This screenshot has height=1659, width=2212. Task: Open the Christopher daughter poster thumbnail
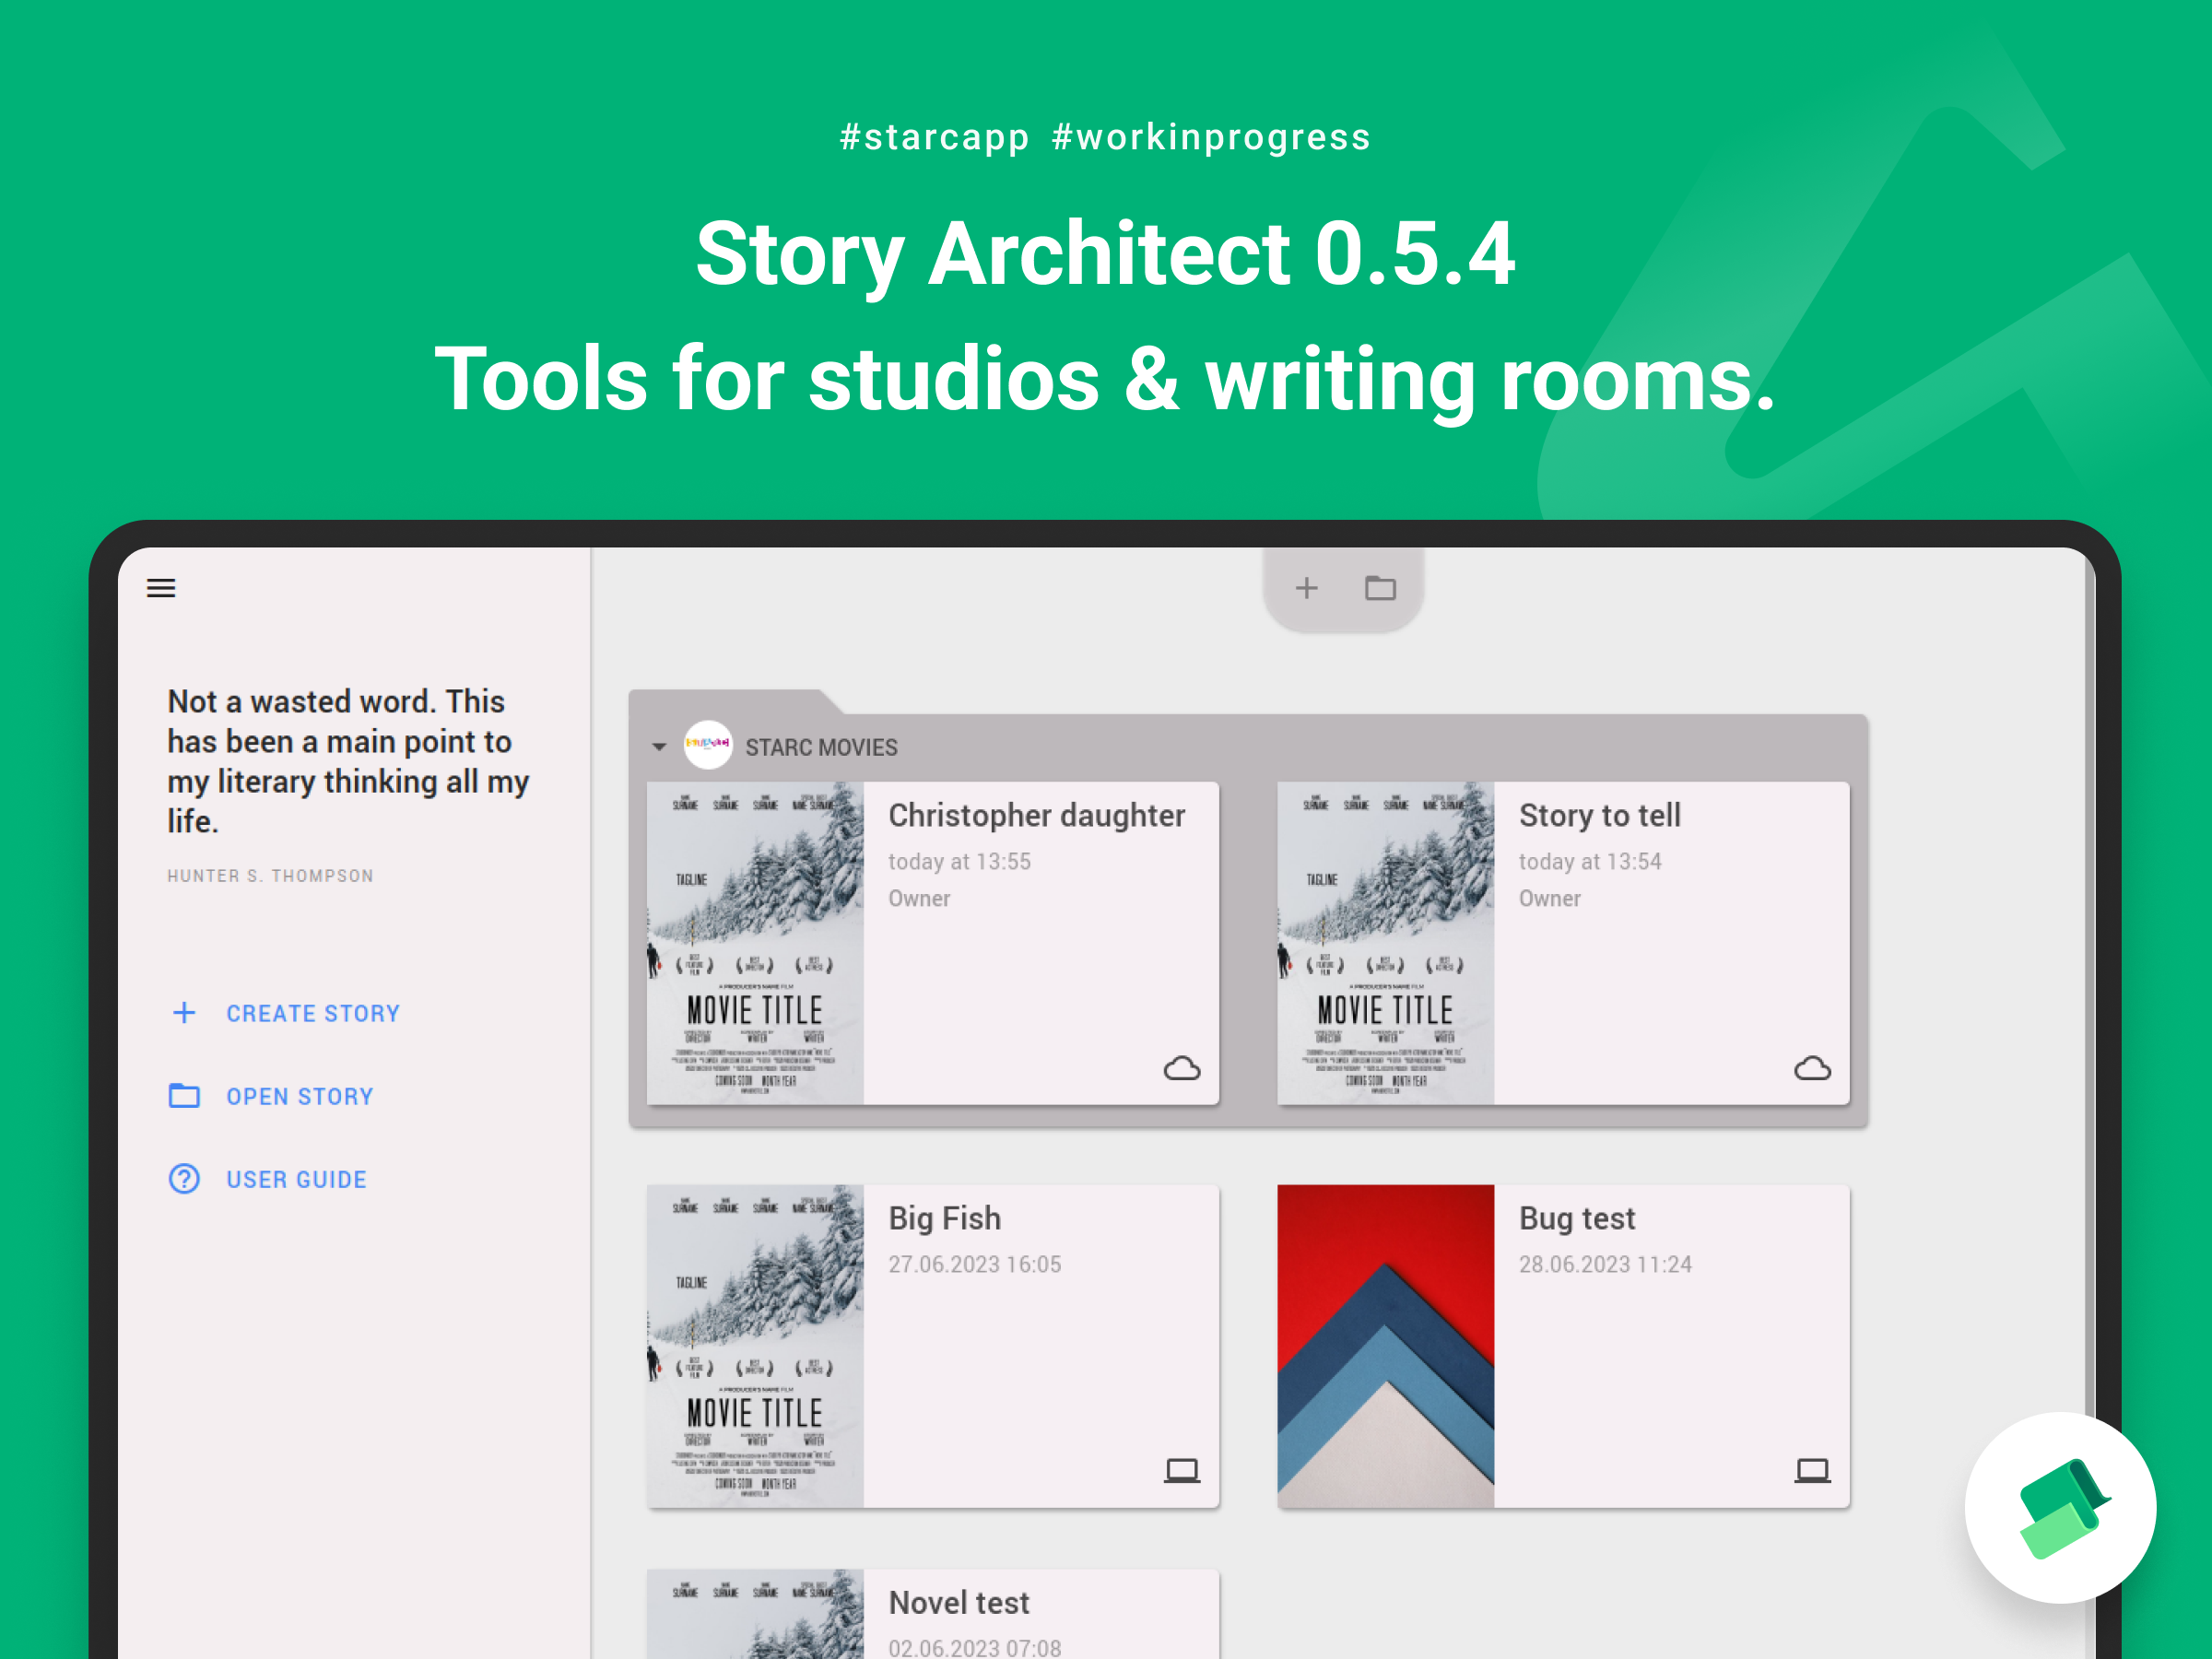pos(755,943)
